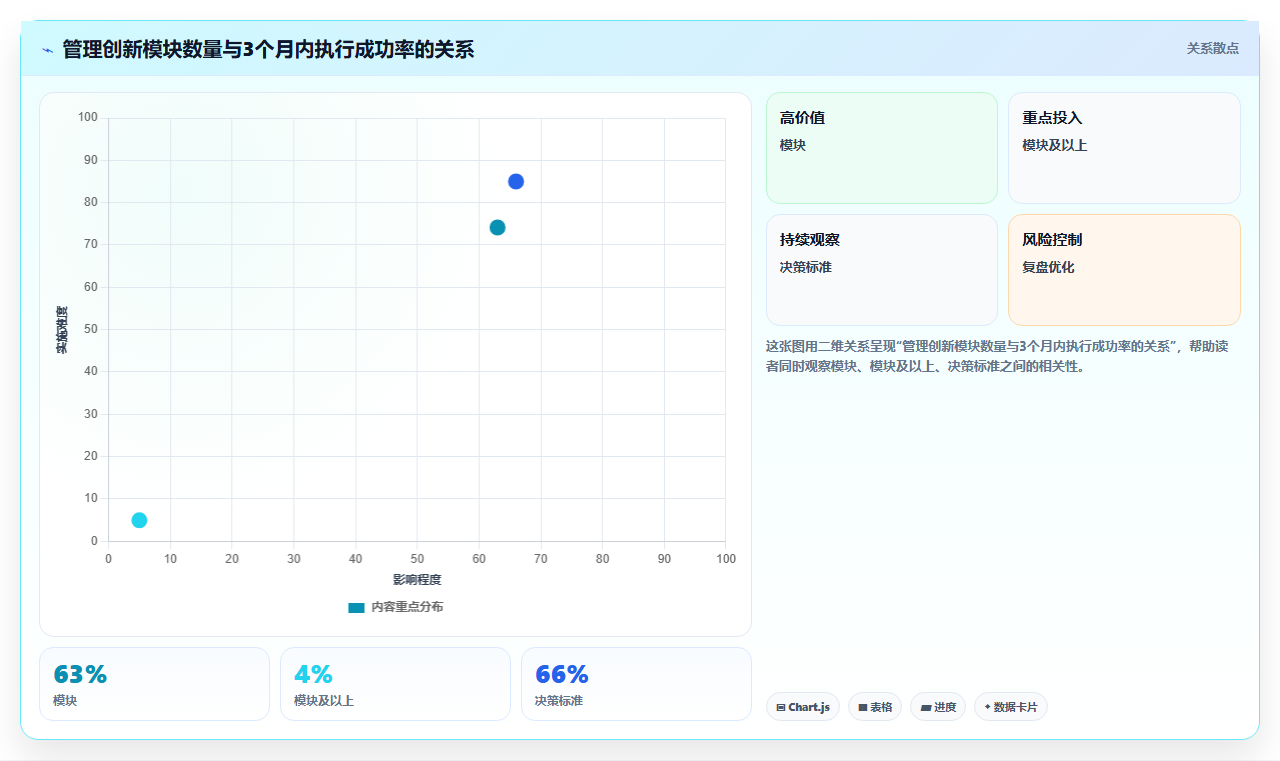Click the 63% 模块 stat card
1280x761 pixels.
154,684
